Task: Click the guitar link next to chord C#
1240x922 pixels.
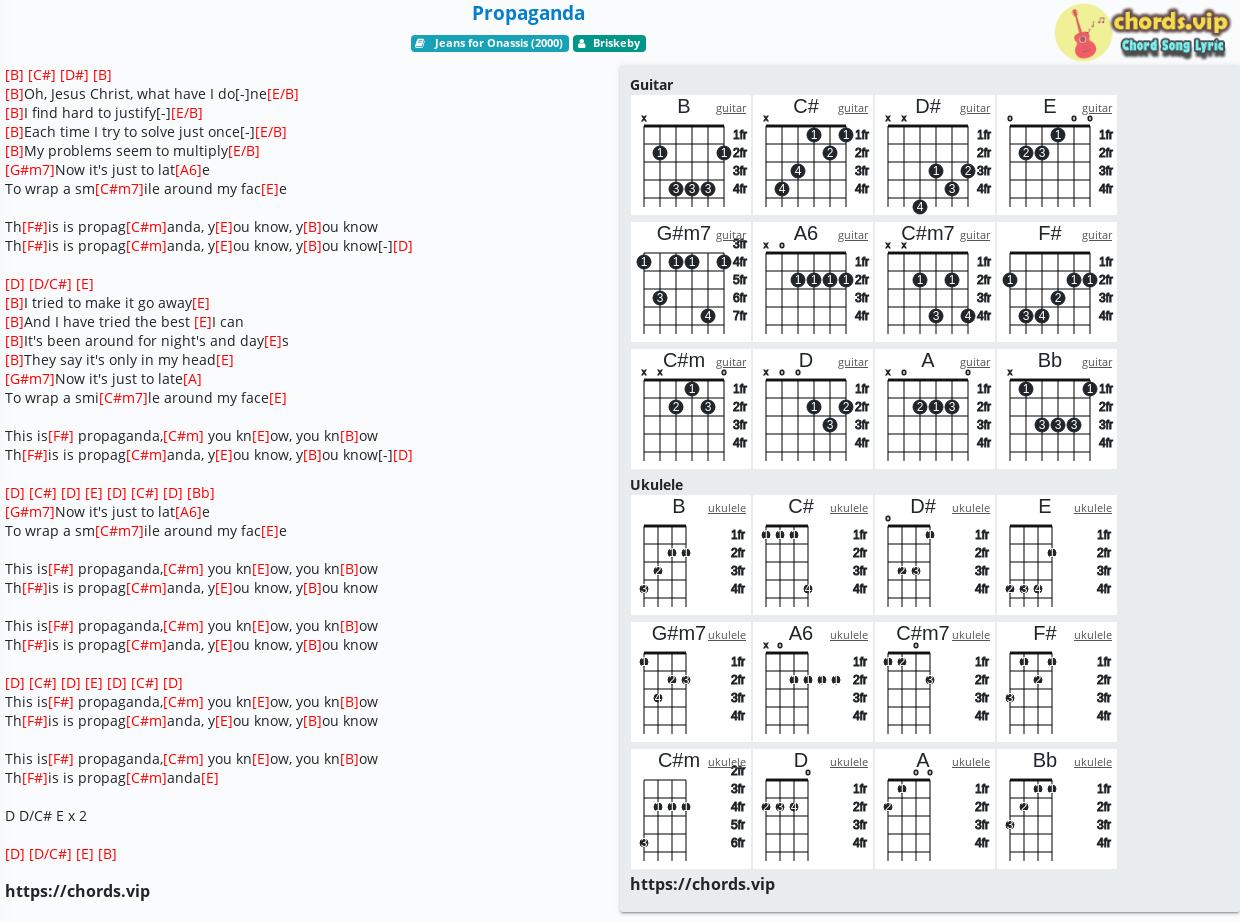Action: 853,108
